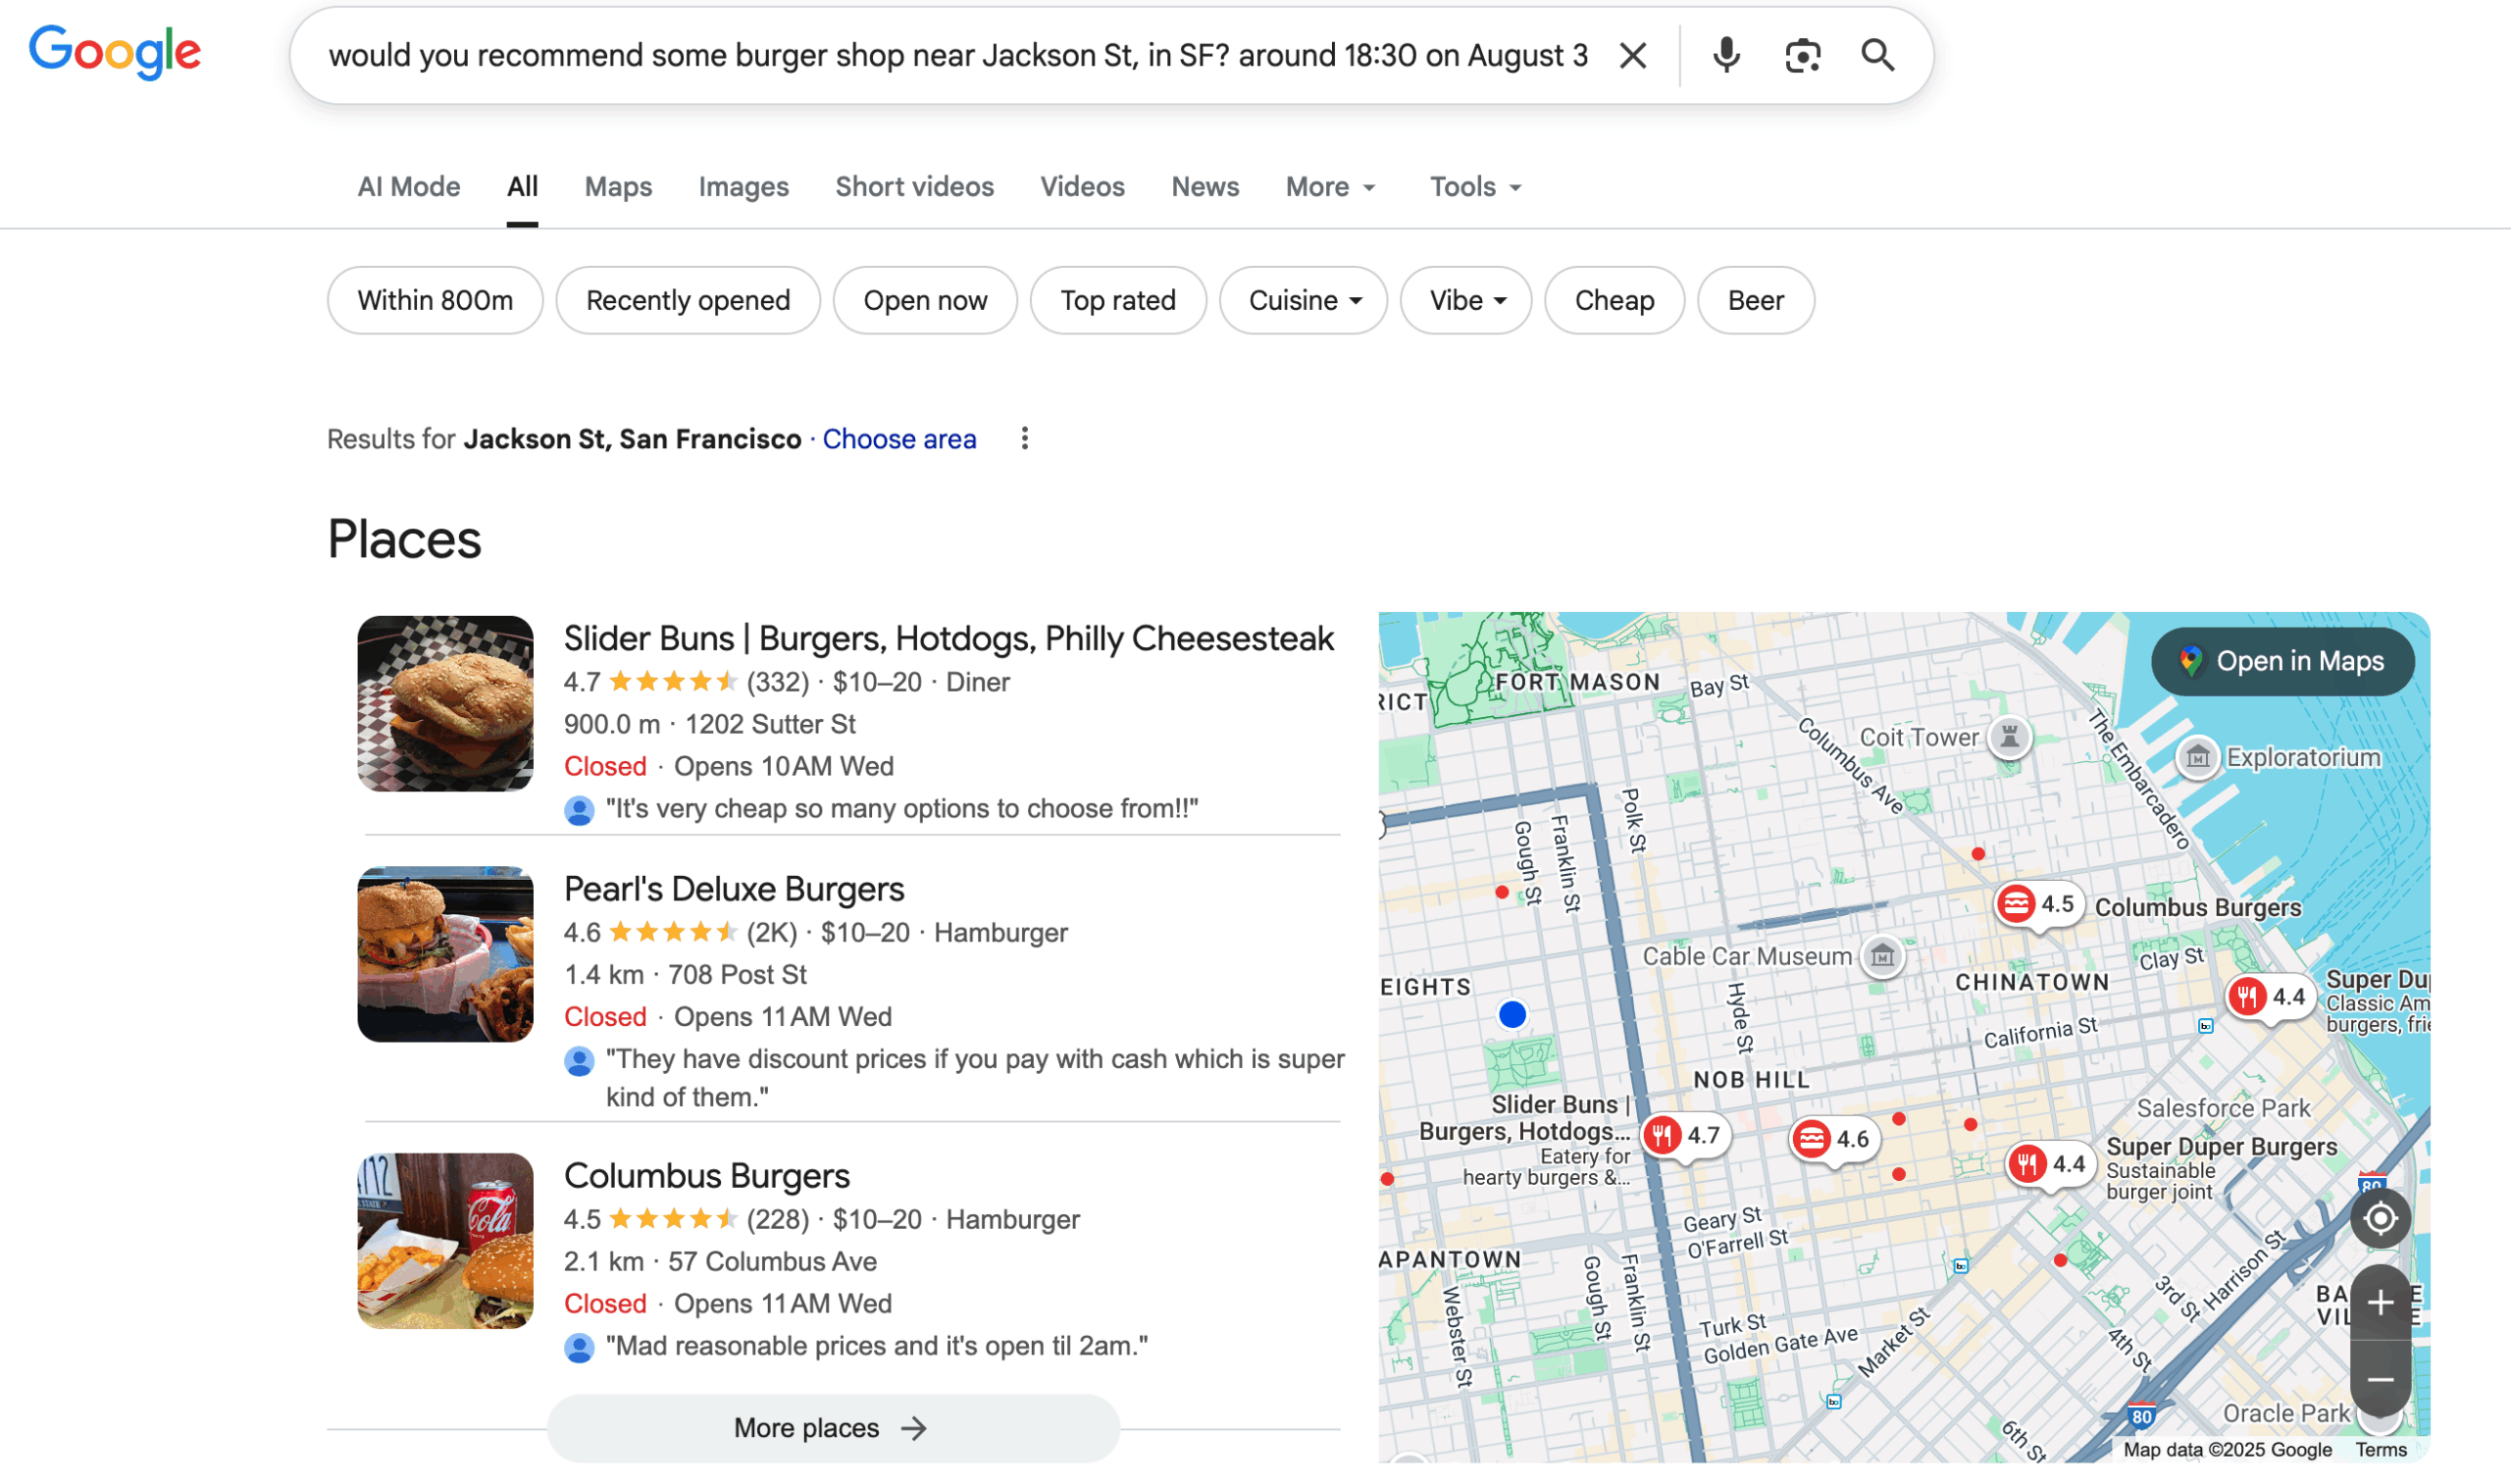Center map on my location icon

point(2379,1218)
